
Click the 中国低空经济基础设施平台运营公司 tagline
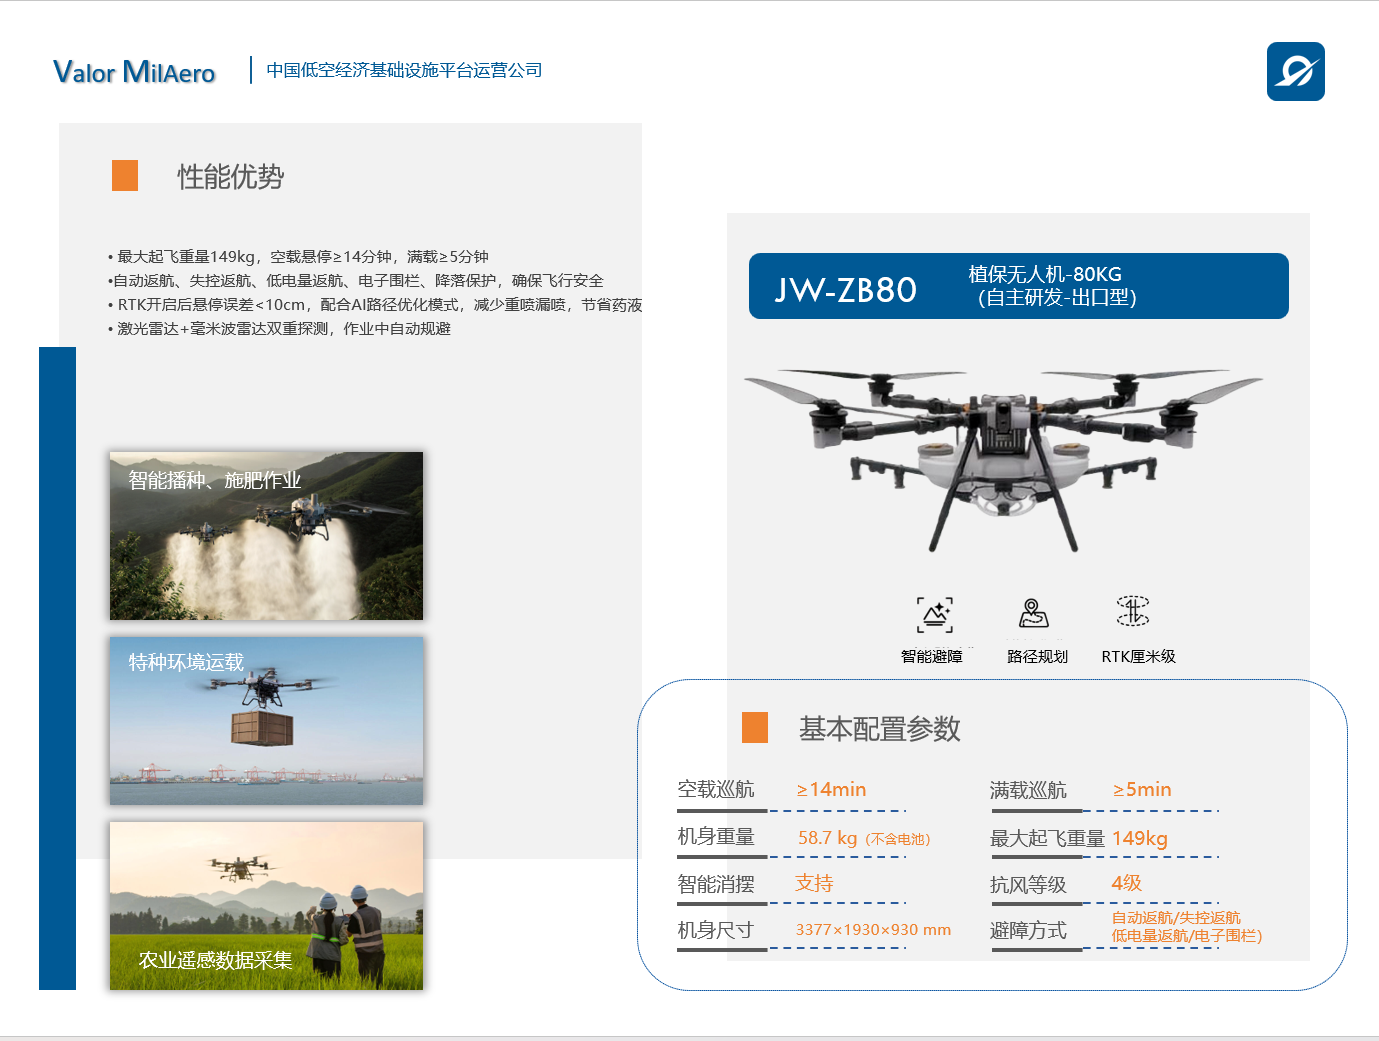(404, 70)
